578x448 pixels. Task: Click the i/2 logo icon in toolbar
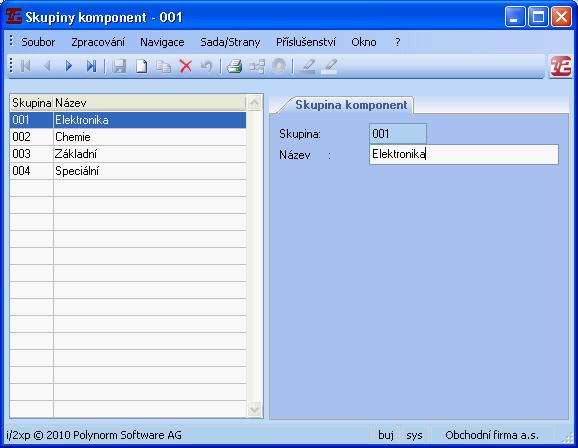click(561, 66)
